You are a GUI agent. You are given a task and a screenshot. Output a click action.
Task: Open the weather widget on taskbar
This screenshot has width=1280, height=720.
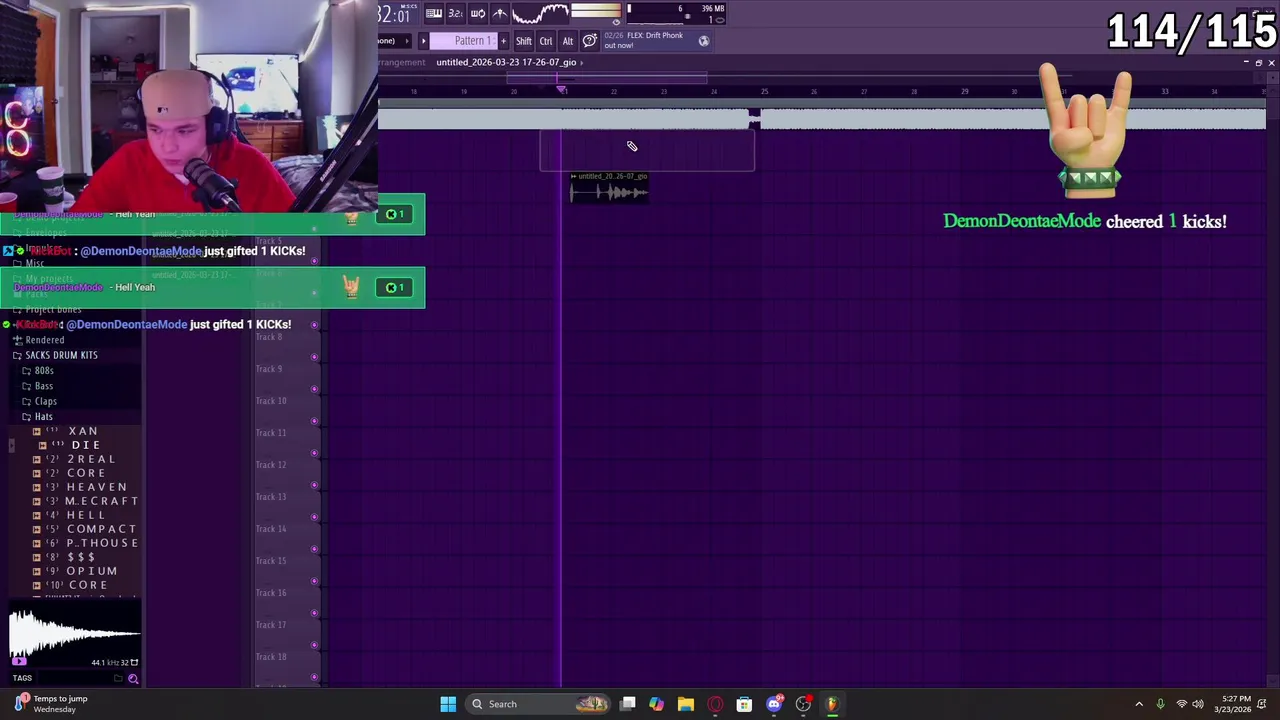(x=52, y=704)
